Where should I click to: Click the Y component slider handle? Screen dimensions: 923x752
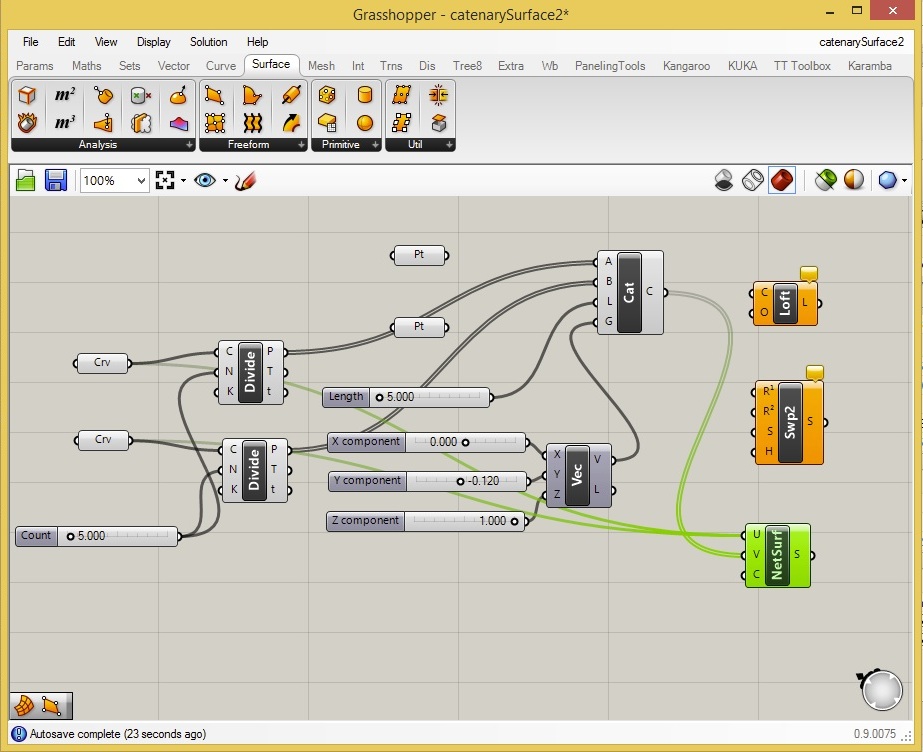(x=460, y=481)
